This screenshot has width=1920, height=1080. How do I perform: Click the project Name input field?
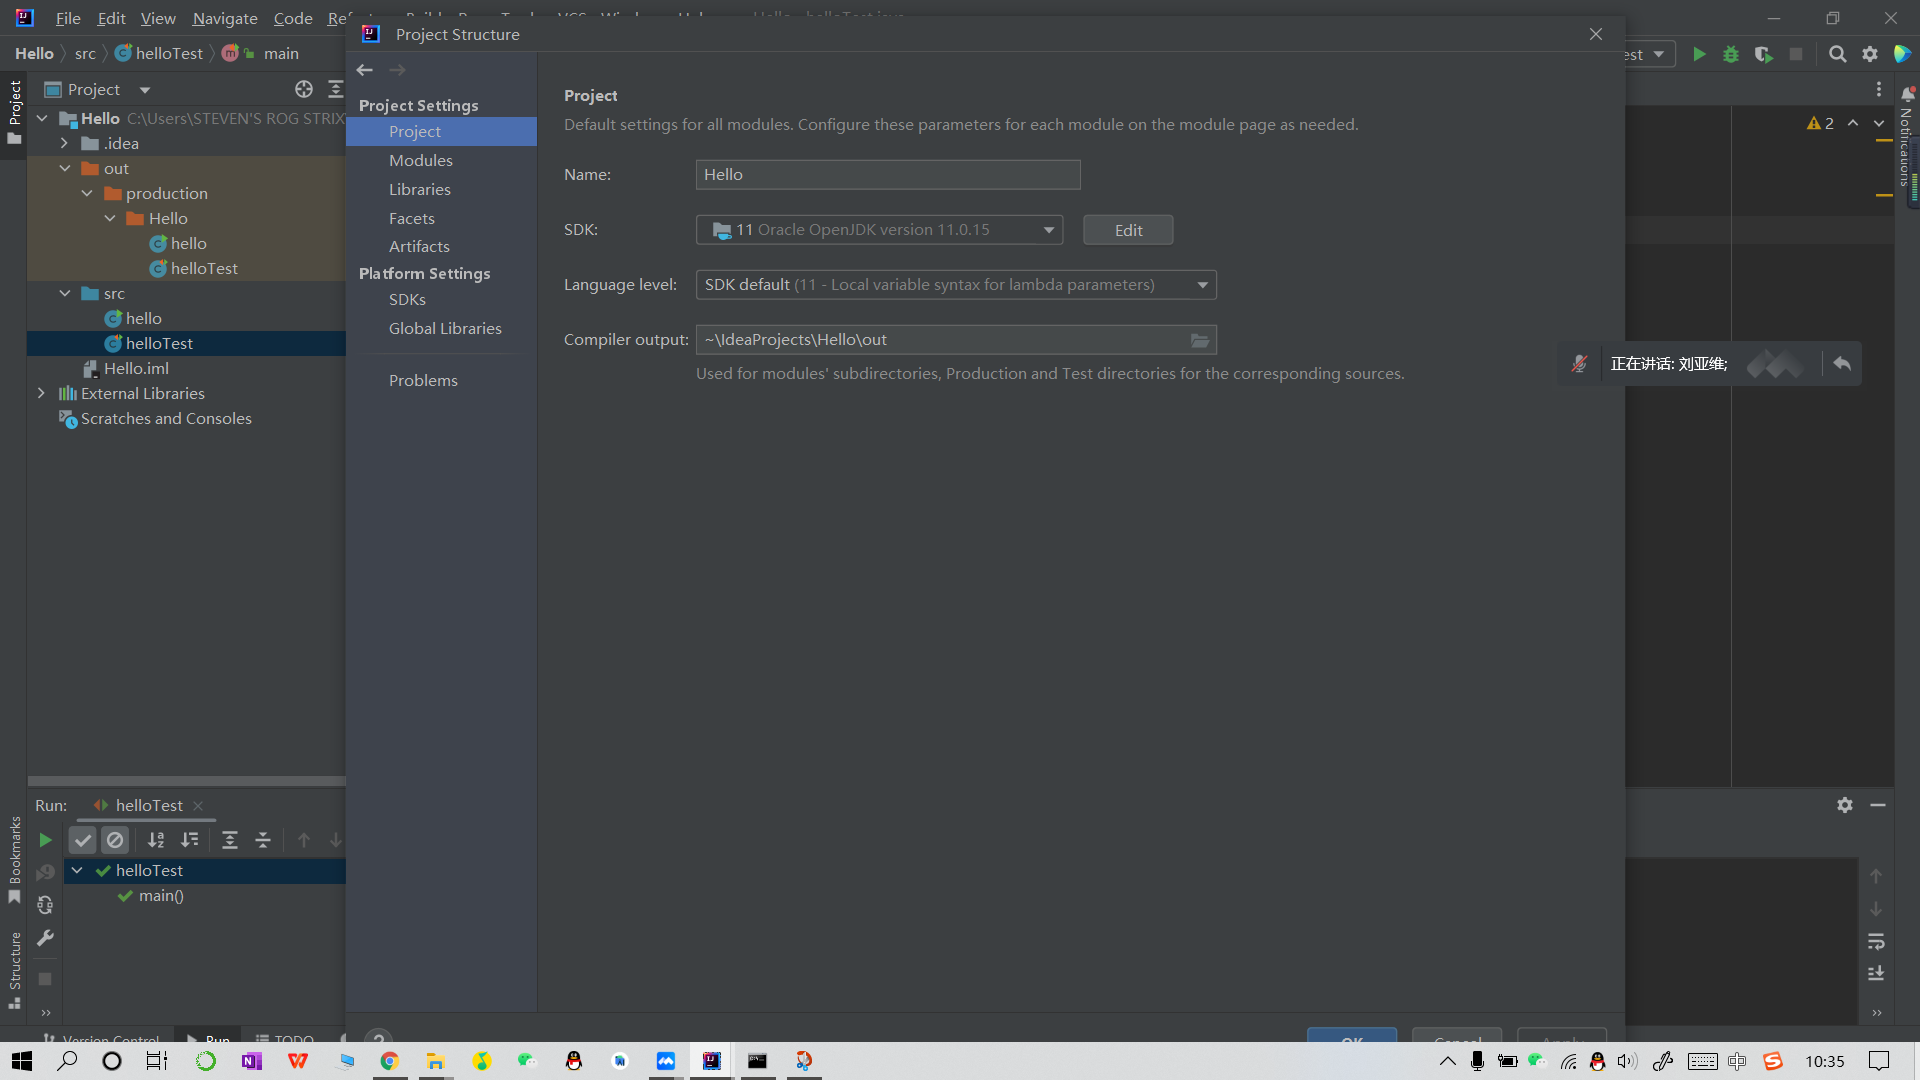(888, 175)
